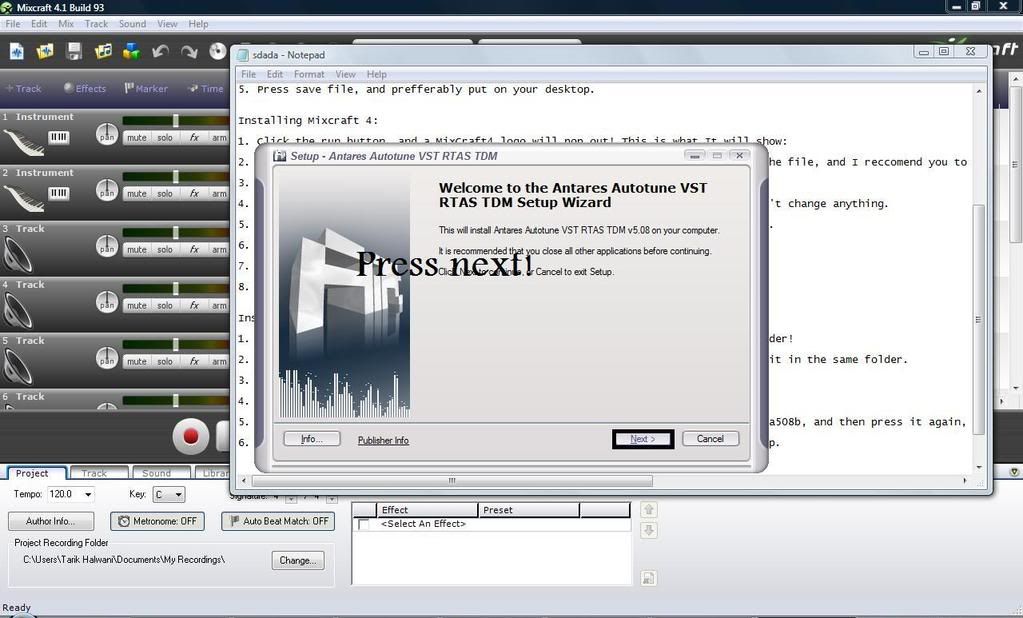Undo the last action via the toolbar arrow
This screenshot has width=1023, height=618.
tap(160, 51)
